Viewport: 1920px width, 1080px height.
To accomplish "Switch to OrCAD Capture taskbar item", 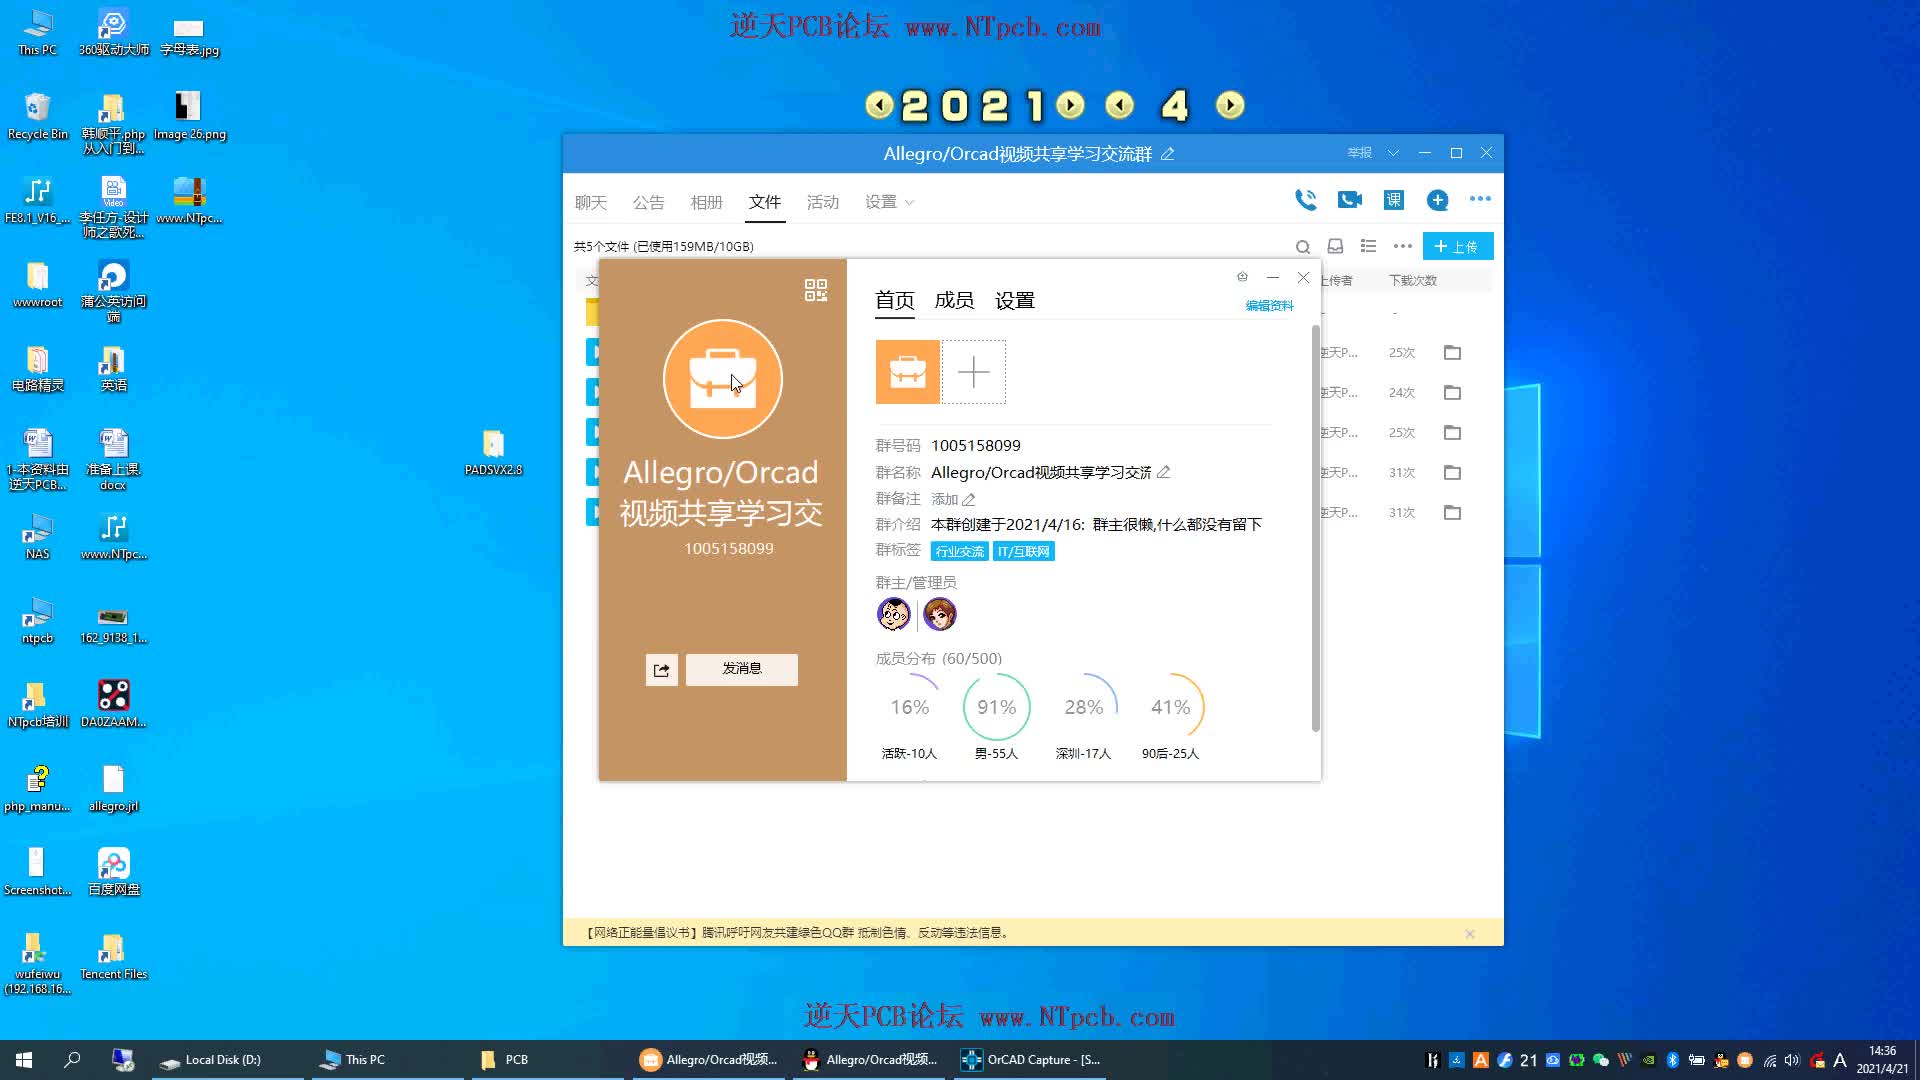I will pyautogui.click(x=1030, y=1059).
